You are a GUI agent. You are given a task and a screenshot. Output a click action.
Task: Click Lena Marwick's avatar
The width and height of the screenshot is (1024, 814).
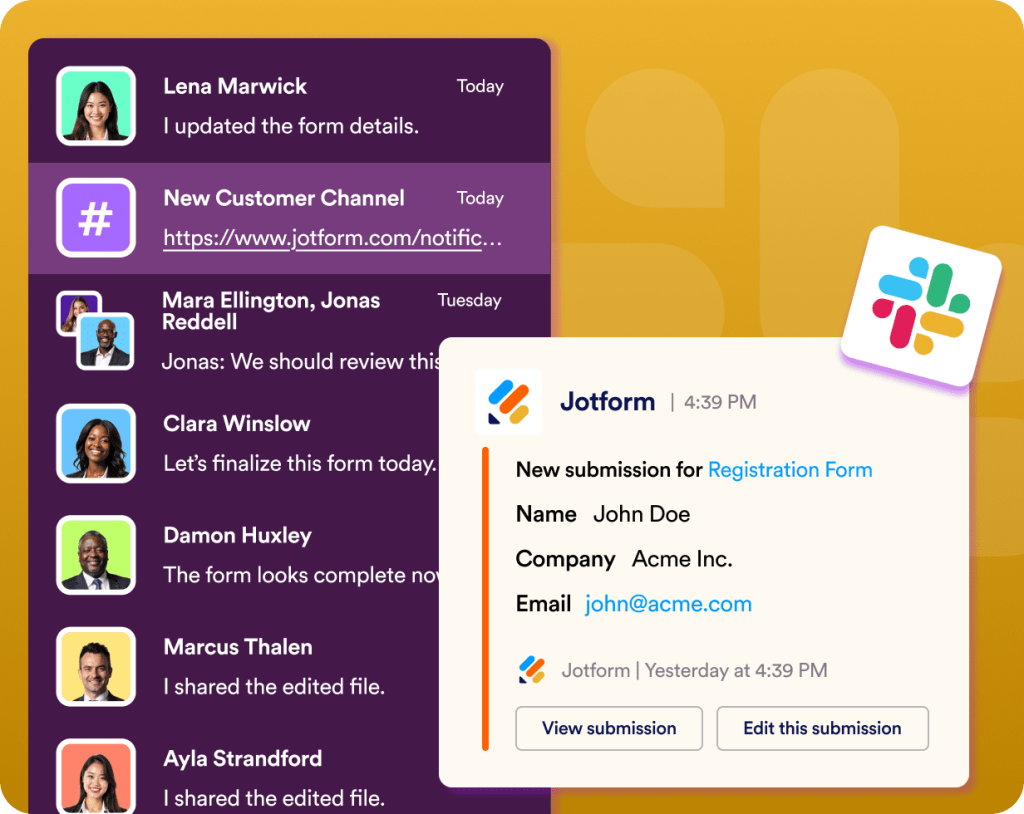[x=96, y=106]
